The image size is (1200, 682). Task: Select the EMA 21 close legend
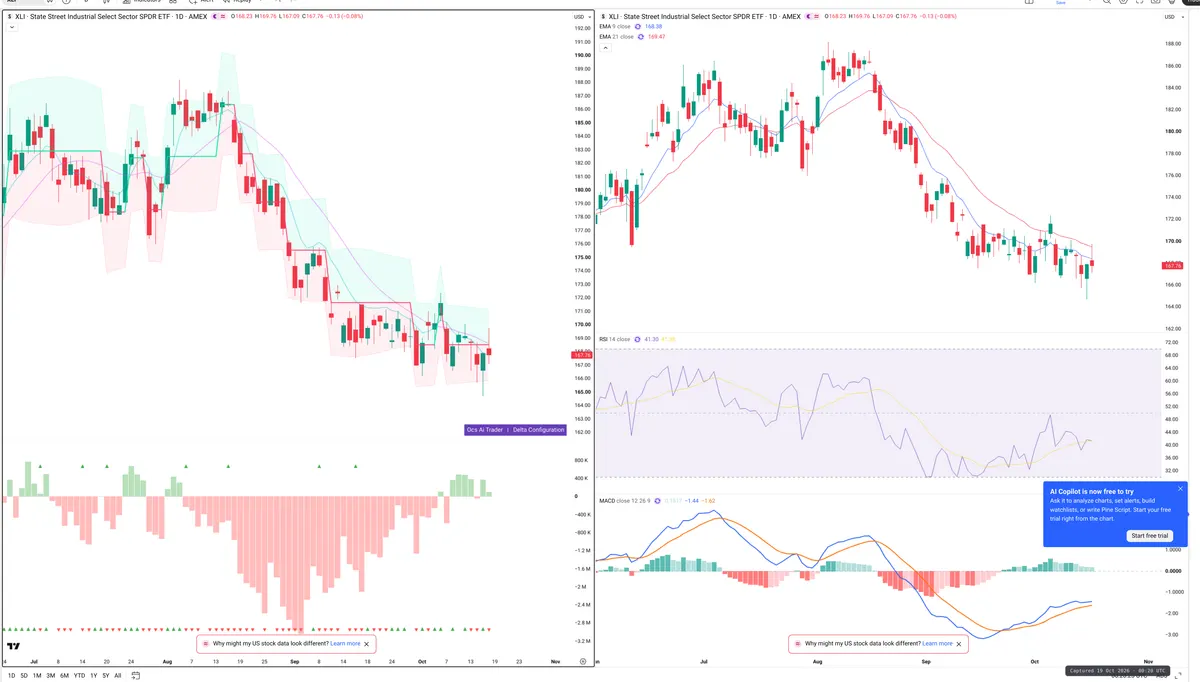coord(616,36)
